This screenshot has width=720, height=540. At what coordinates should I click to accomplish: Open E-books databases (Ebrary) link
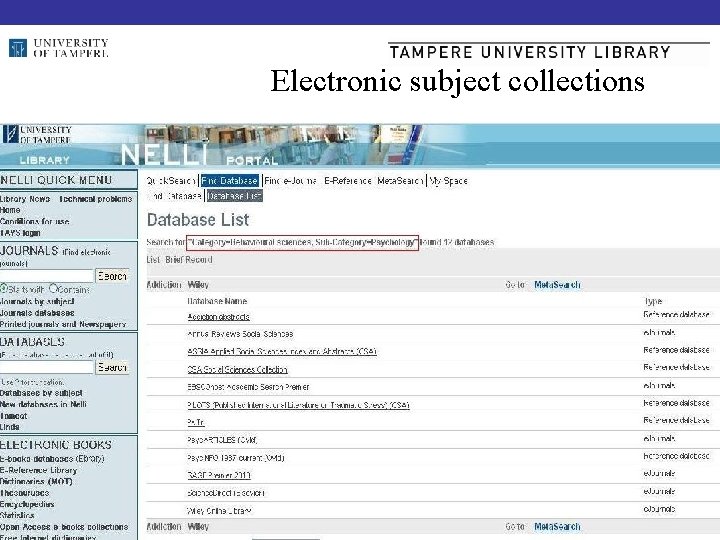coord(52,458)
